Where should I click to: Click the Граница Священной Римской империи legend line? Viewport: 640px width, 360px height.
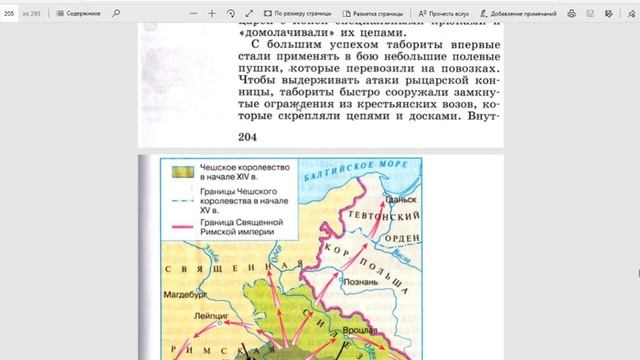[182, 227]
